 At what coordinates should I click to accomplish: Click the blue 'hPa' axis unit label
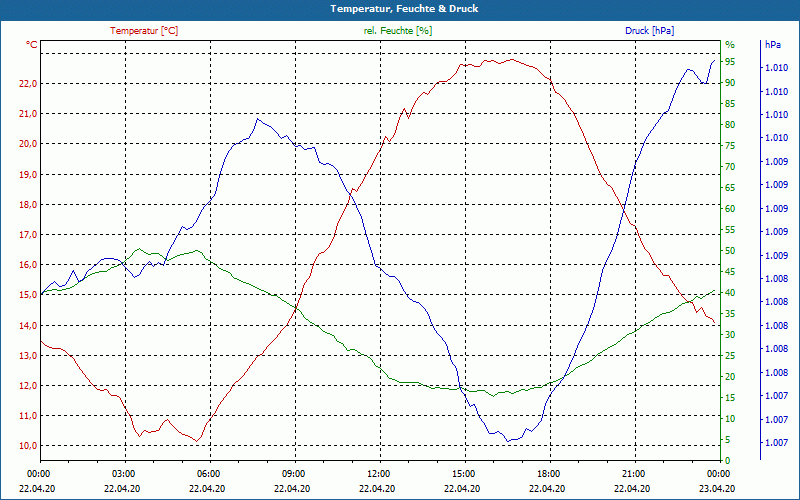click(772, 45)
